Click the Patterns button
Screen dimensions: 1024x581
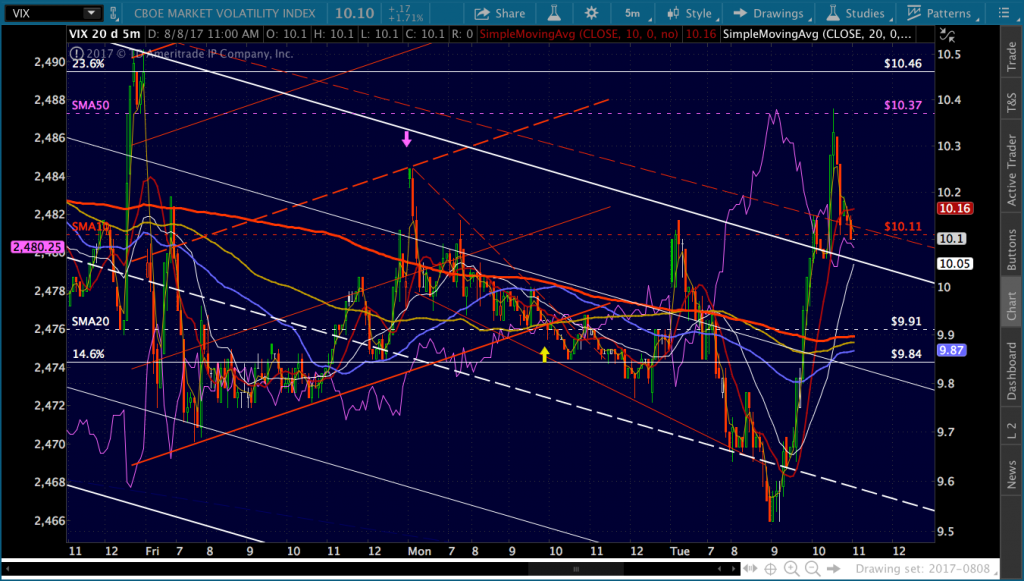click(938, 13)
